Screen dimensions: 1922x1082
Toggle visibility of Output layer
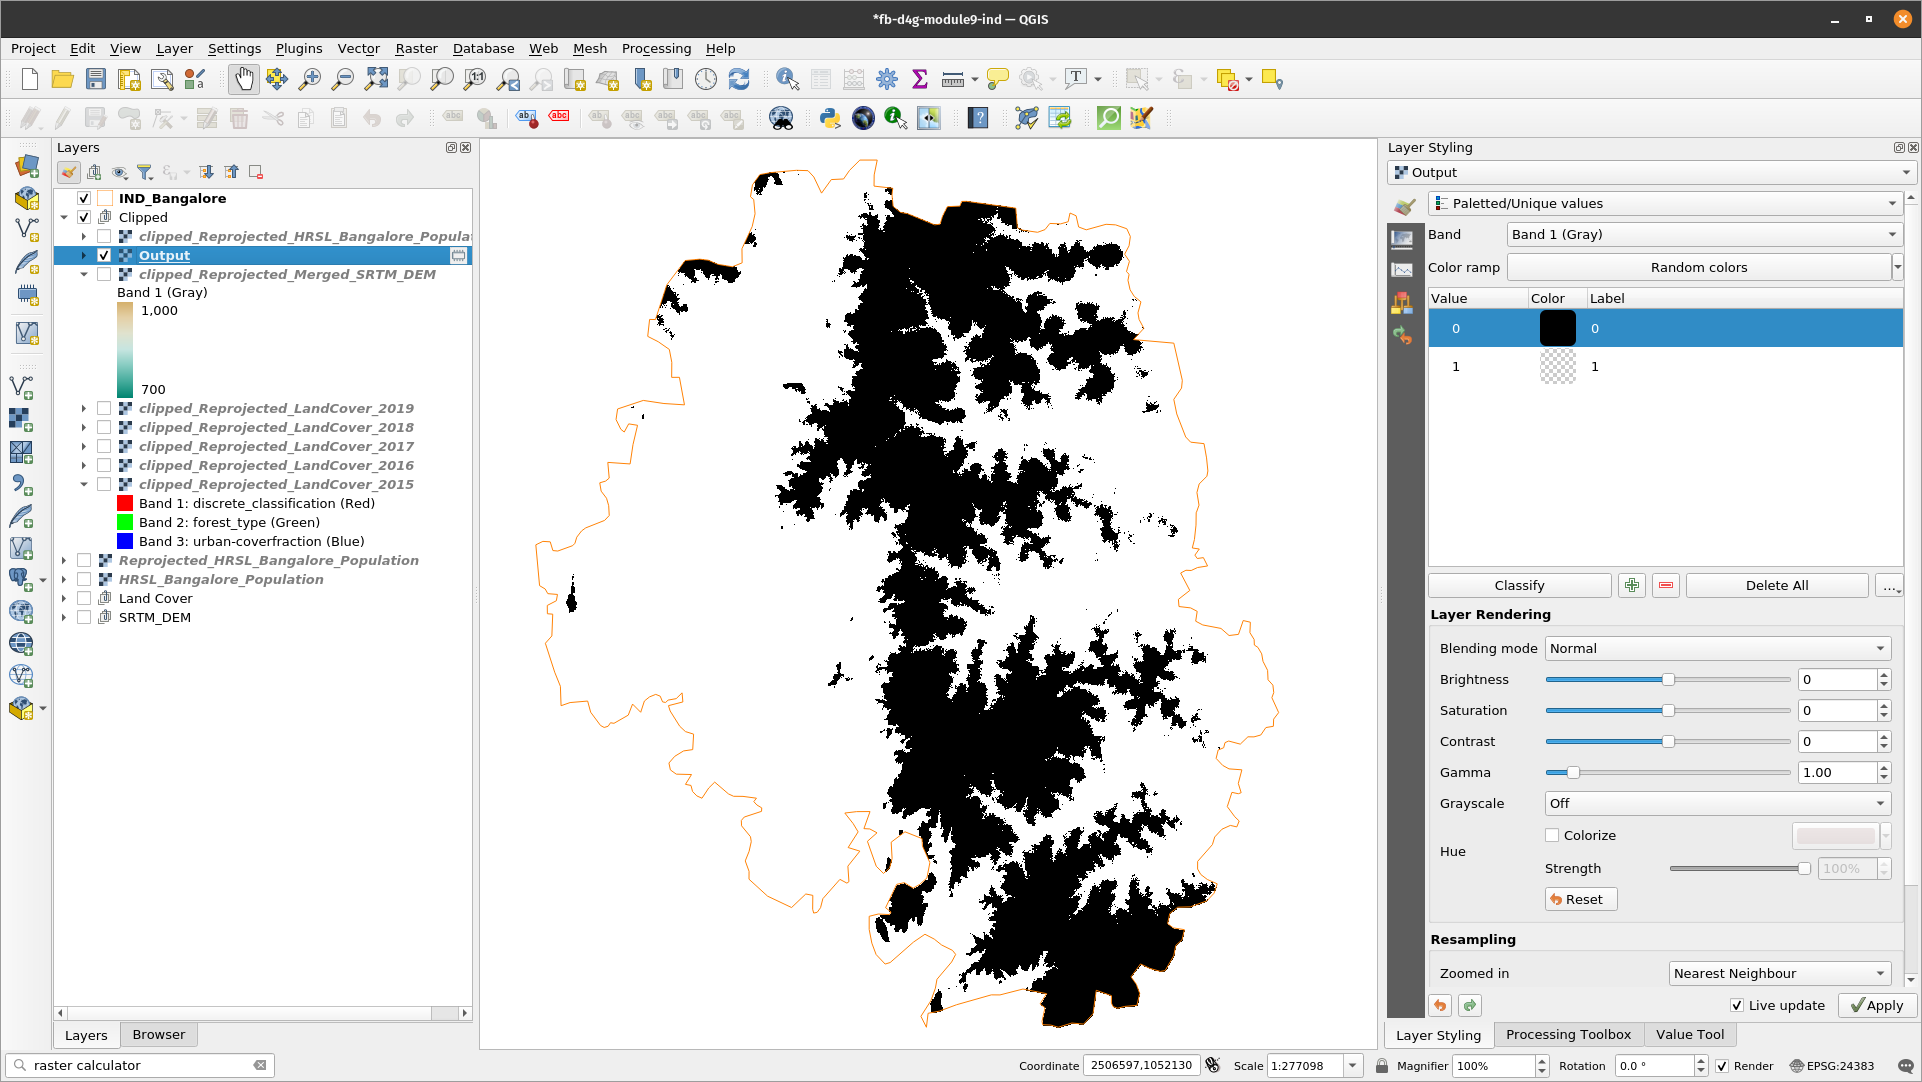[104, 255]
